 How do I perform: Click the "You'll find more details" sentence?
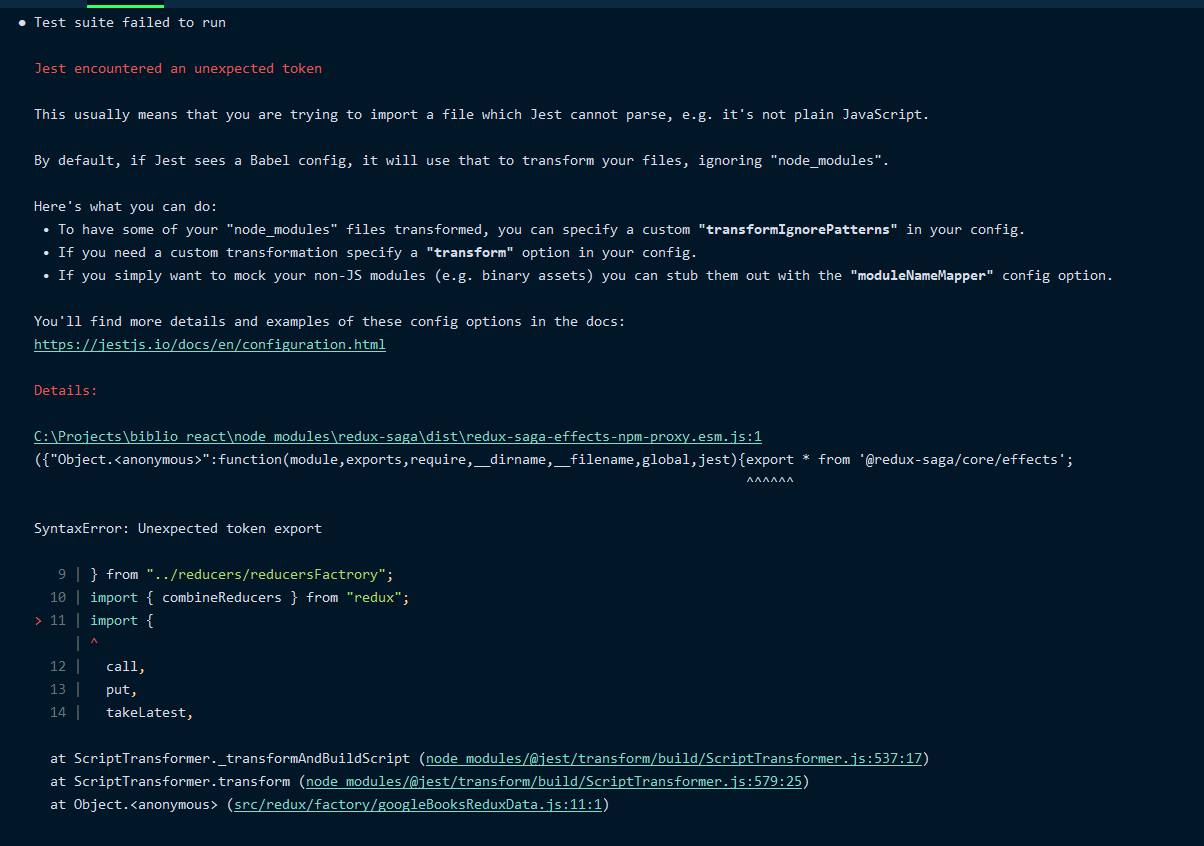[330, 321]
